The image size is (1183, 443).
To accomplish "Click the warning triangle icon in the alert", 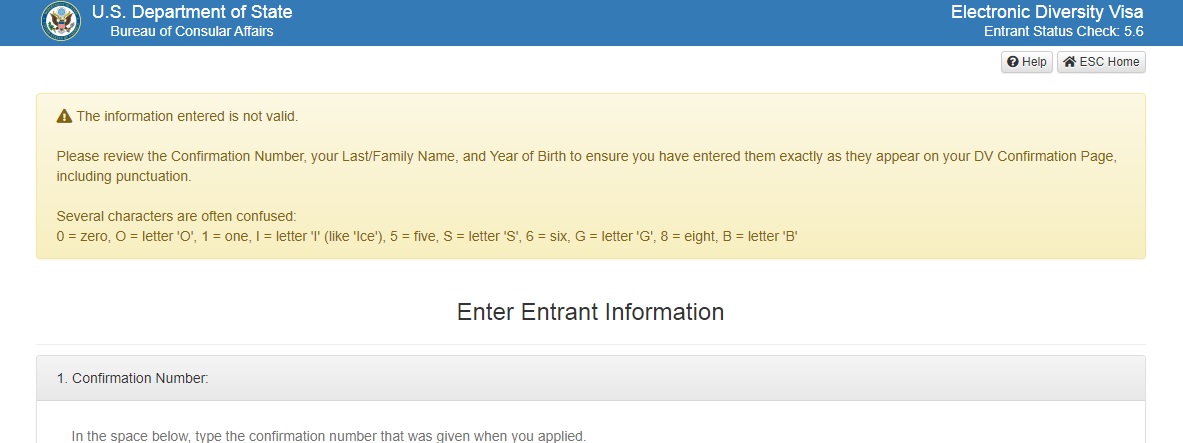I will (x=64, y=116).
